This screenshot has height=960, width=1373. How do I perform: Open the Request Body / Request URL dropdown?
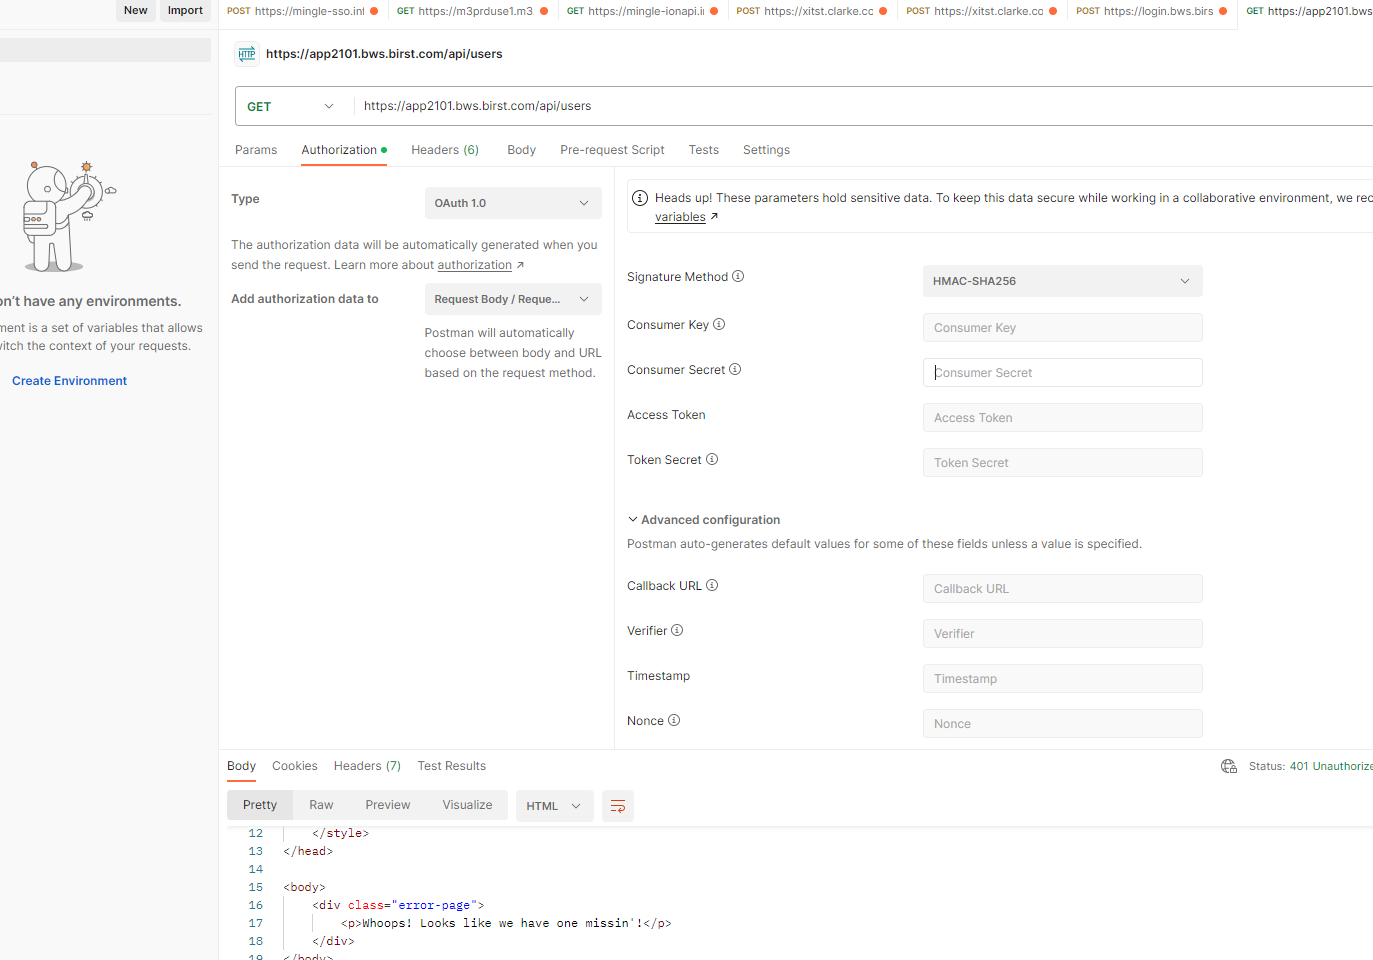pyautogui.click(x=513, y=299)
